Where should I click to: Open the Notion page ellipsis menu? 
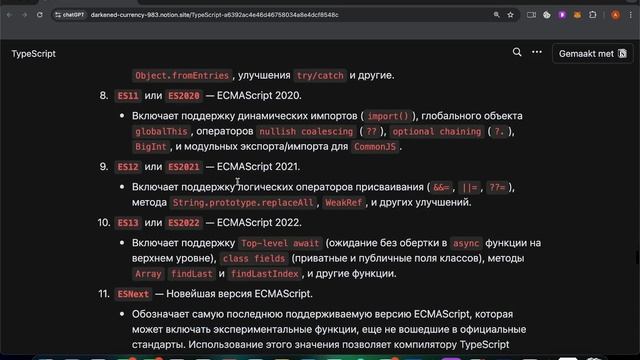coord(537,52)
